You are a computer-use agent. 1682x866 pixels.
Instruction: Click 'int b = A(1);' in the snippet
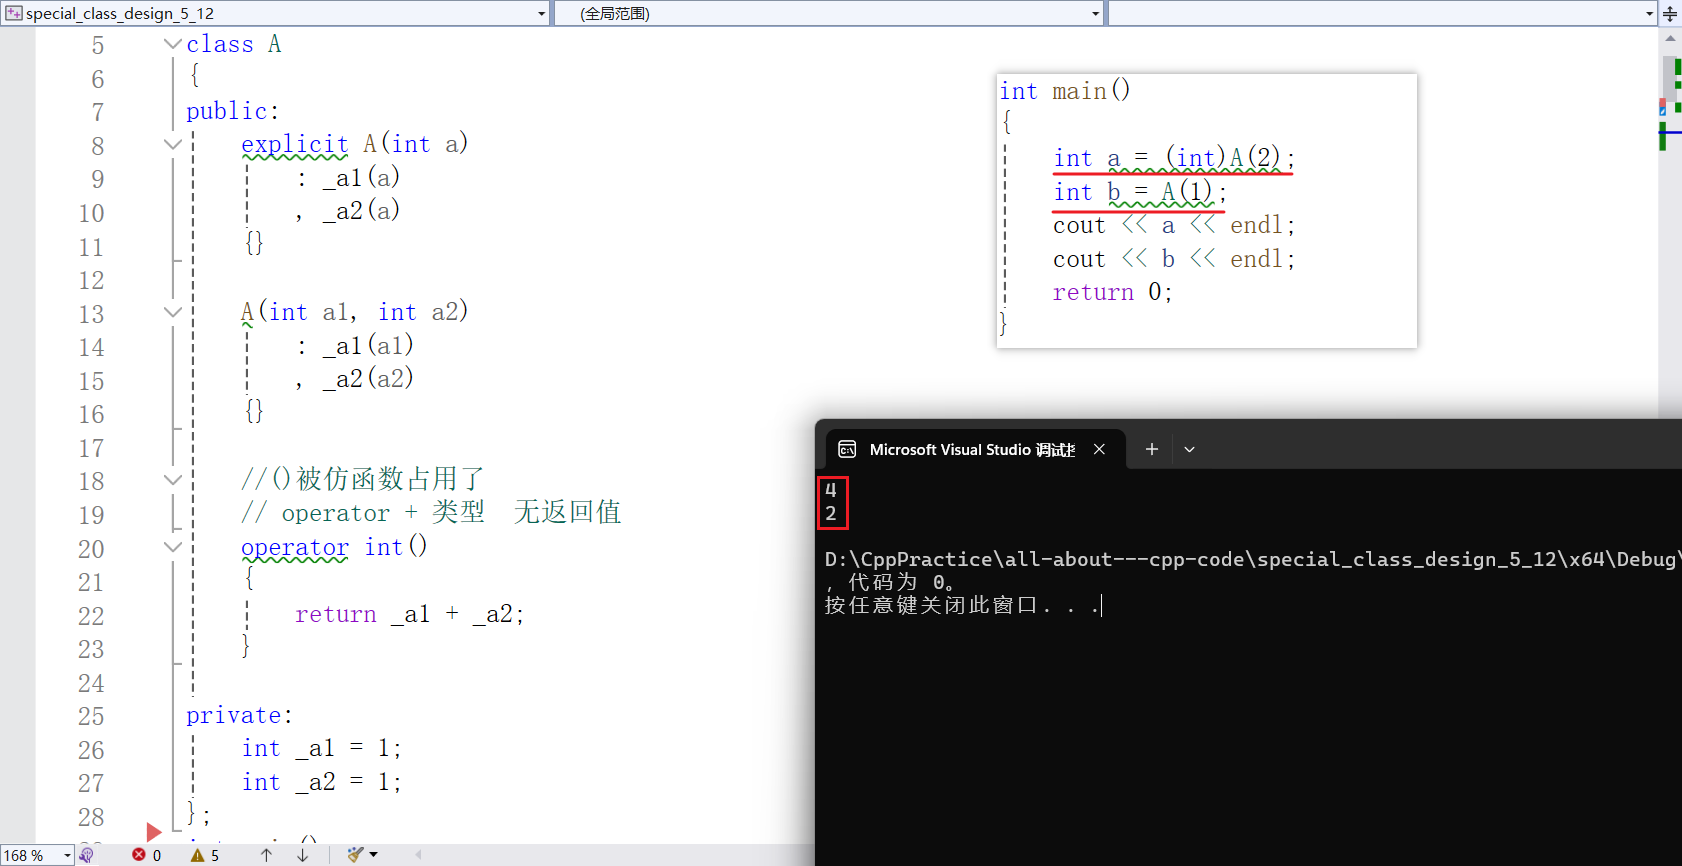click(1140, 192)
